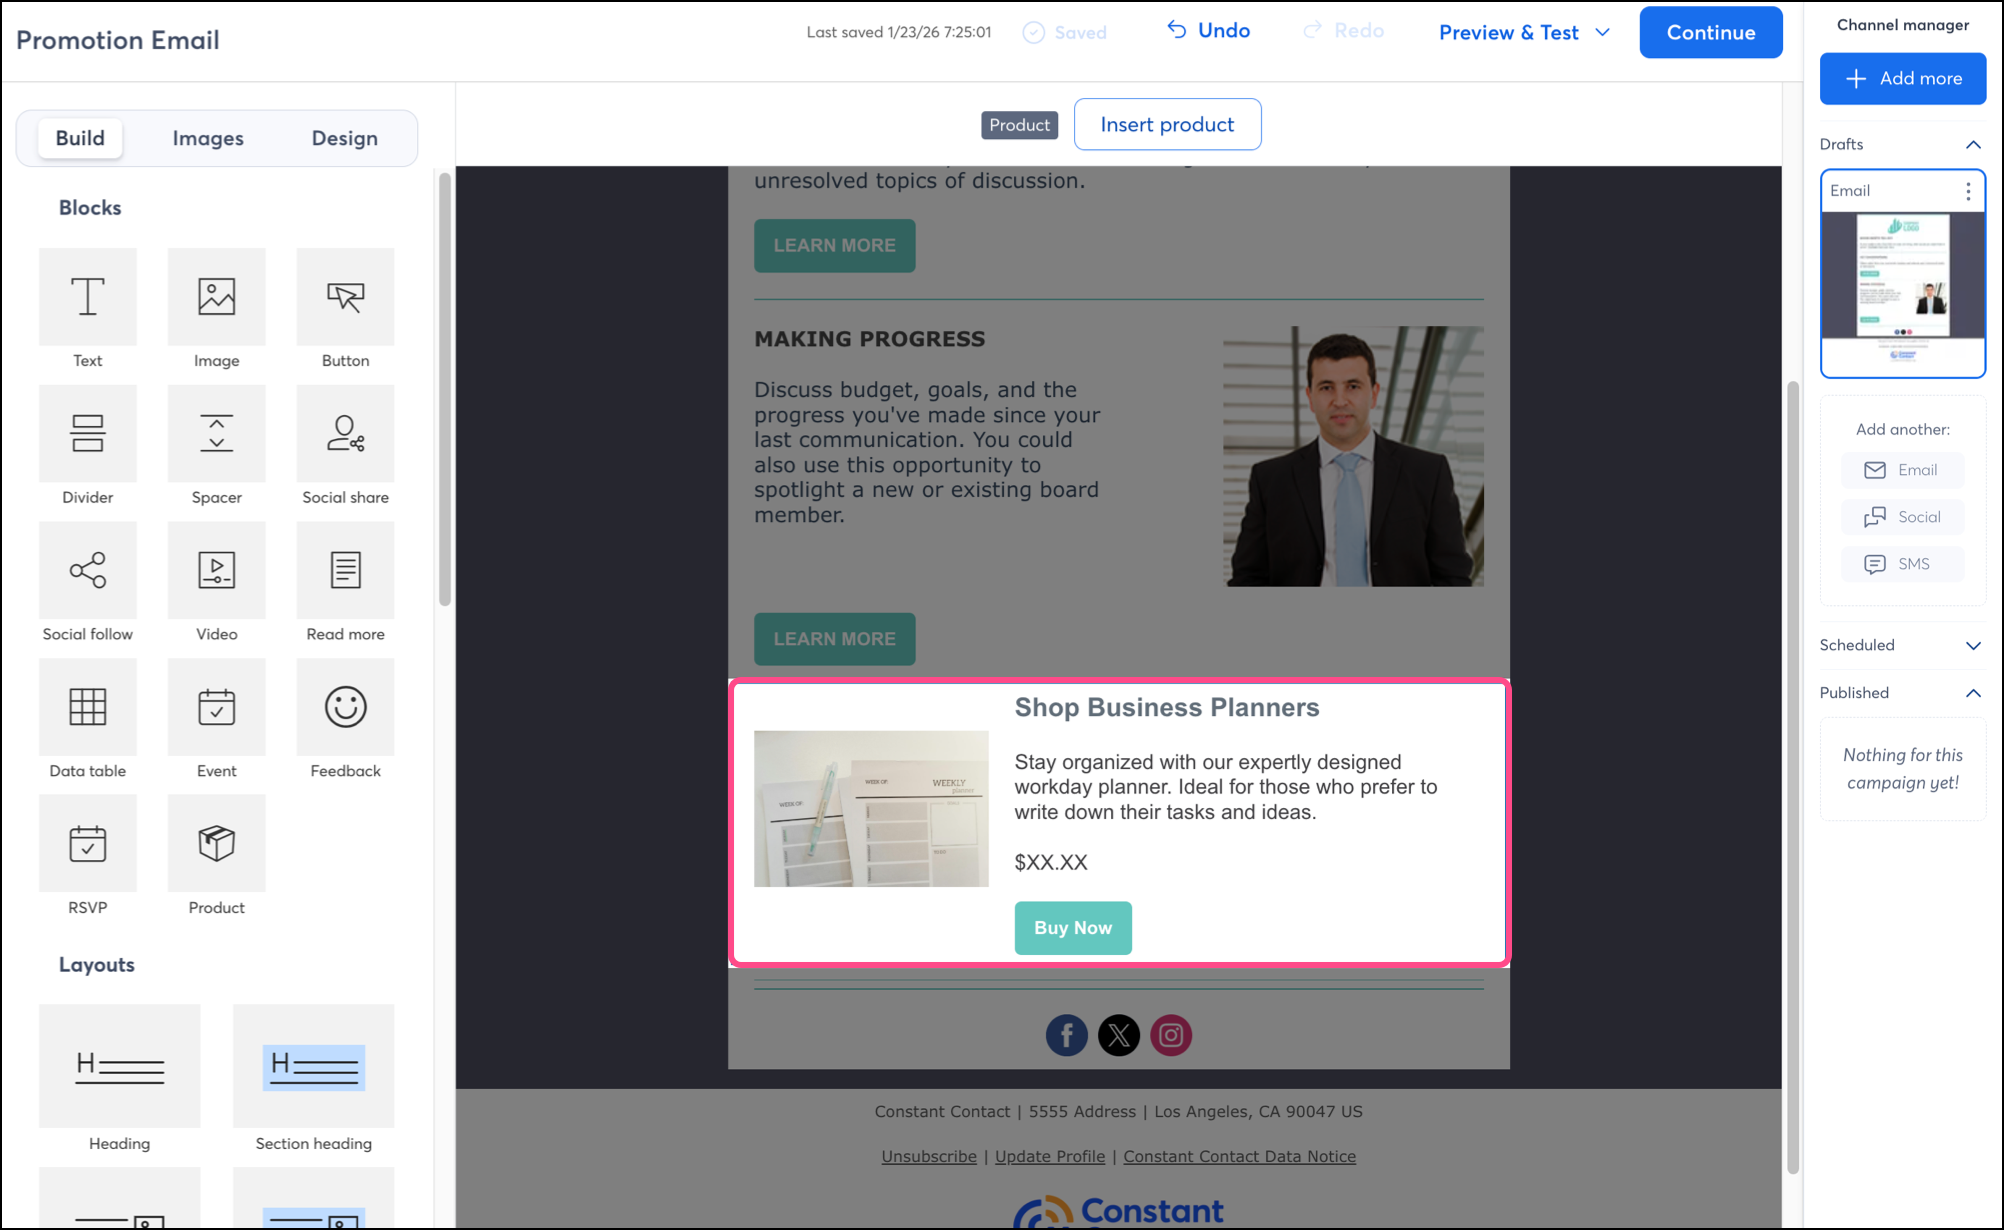Collapse the Drafts section
This screenshot has height=1230, width=2004.
click(1972, 145)
